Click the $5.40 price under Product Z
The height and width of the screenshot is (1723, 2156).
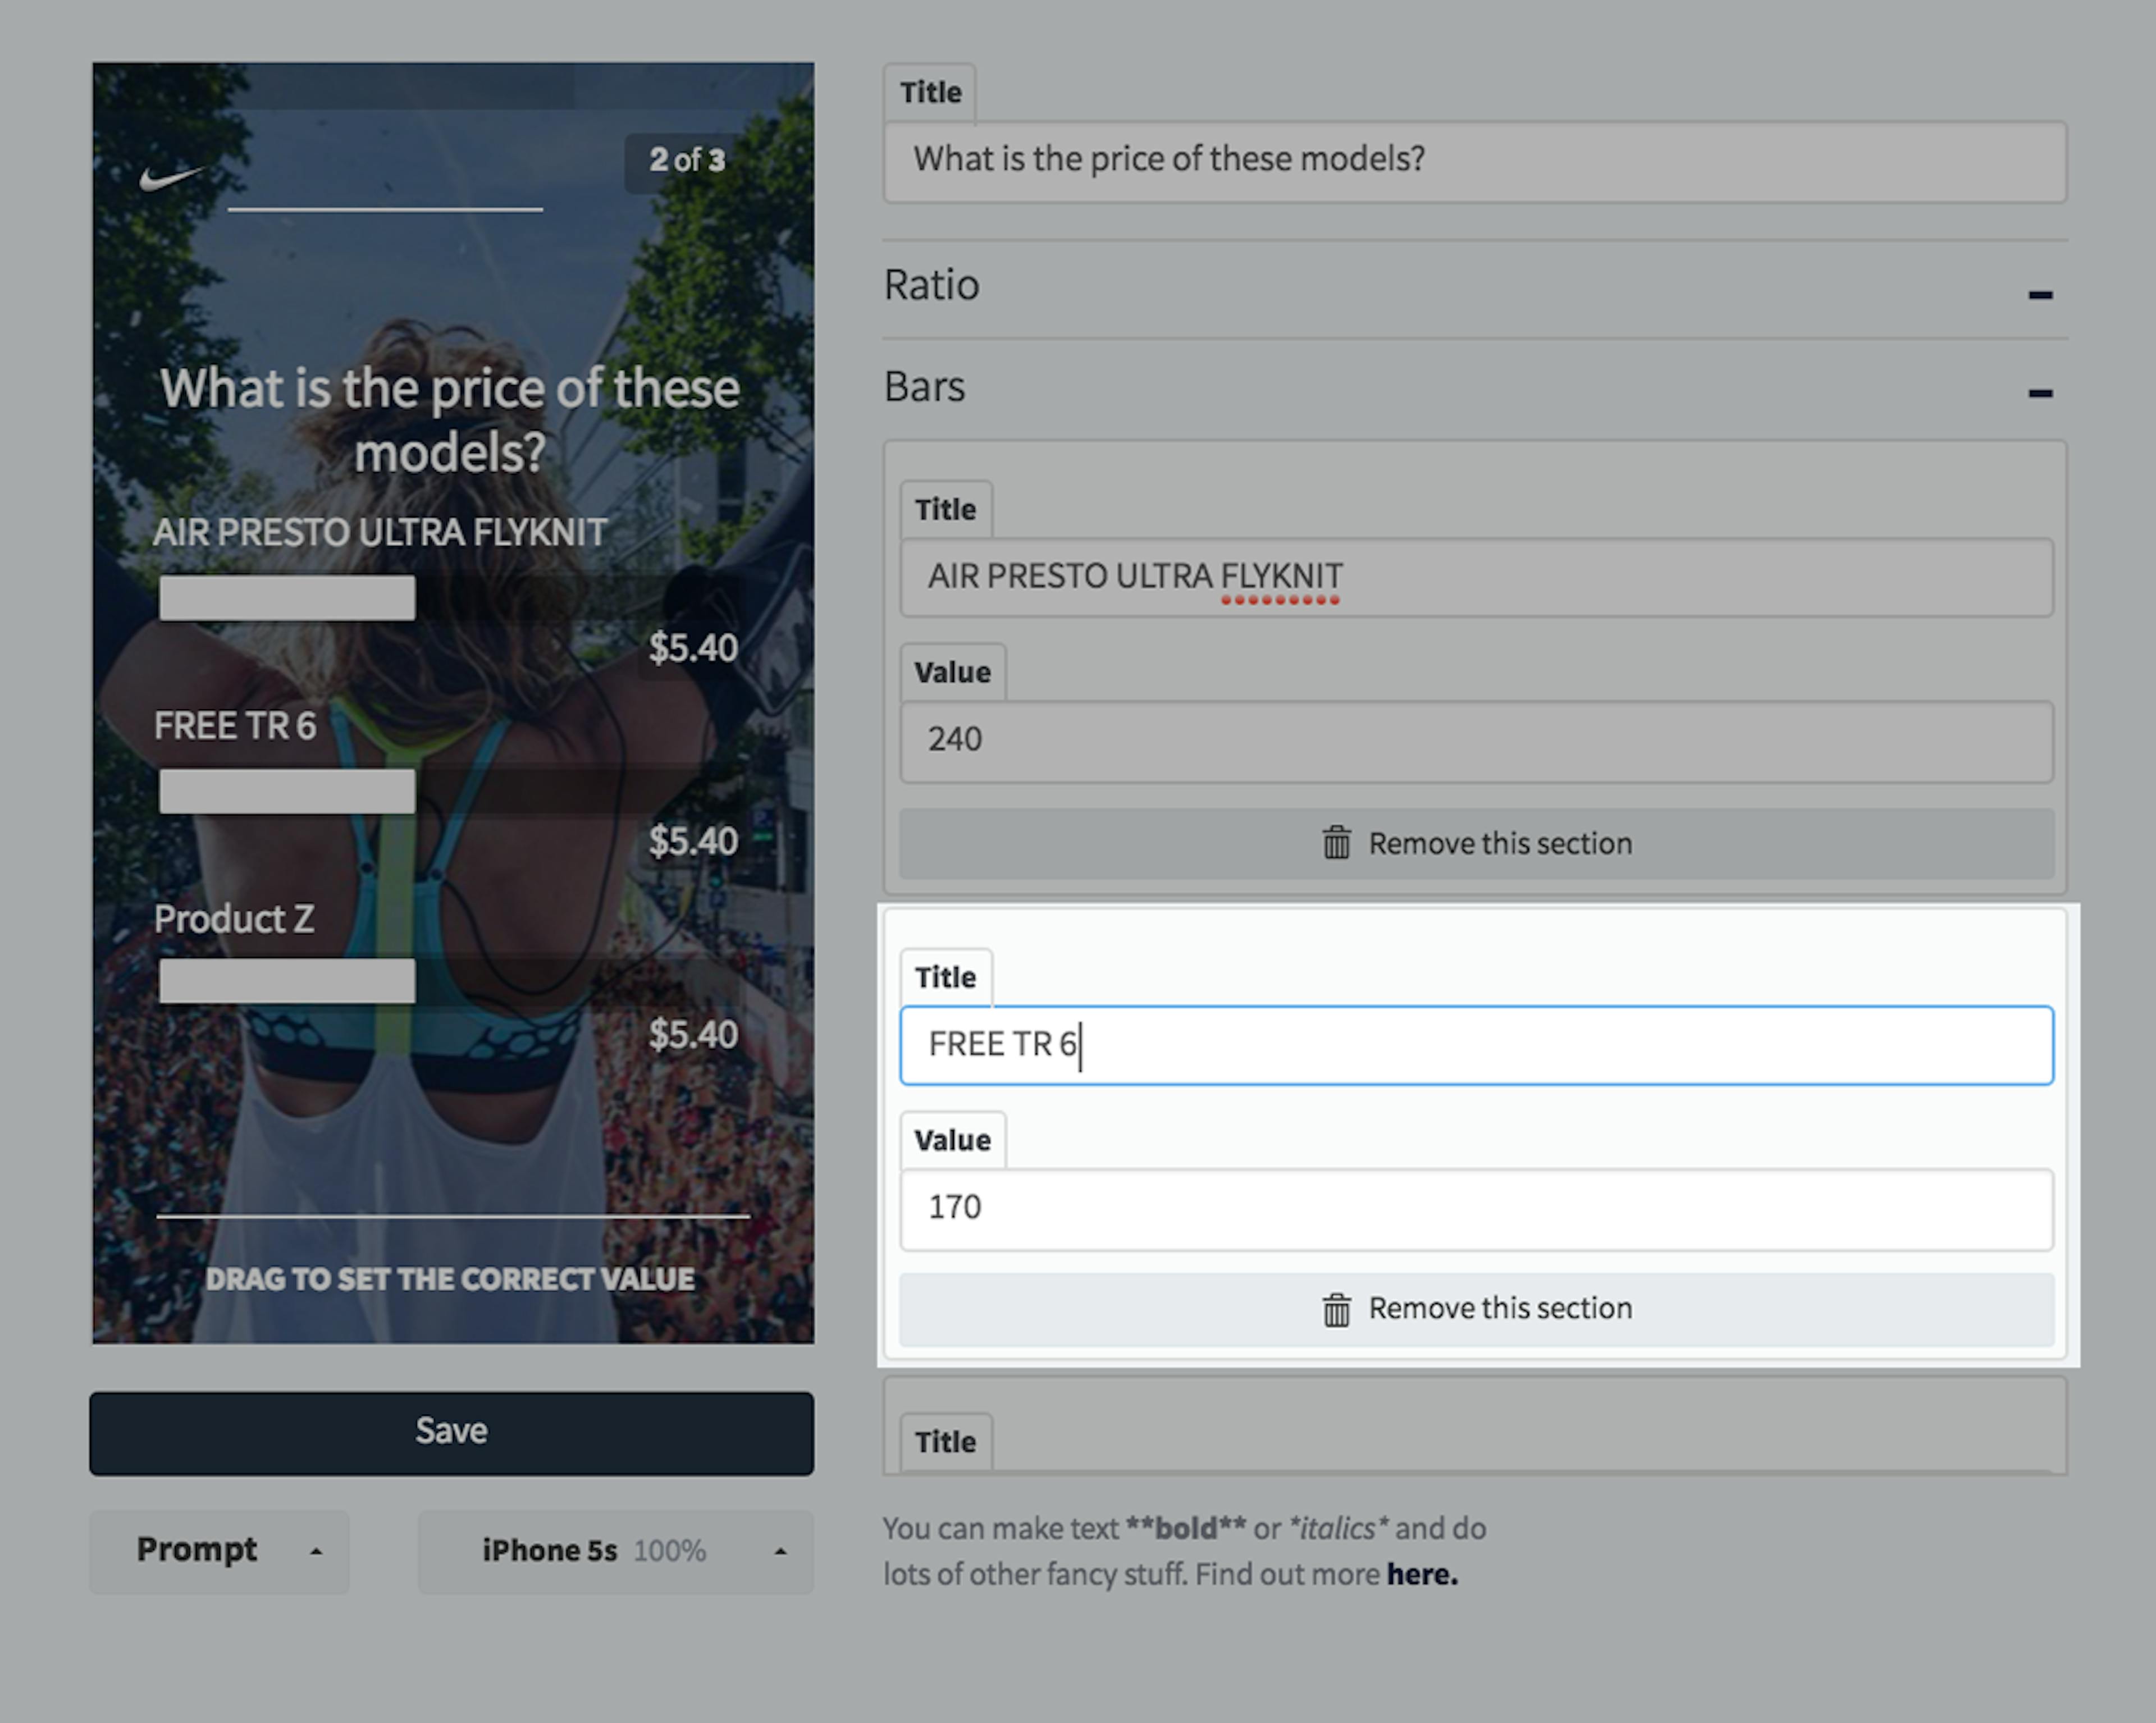tap(693, 1034)
